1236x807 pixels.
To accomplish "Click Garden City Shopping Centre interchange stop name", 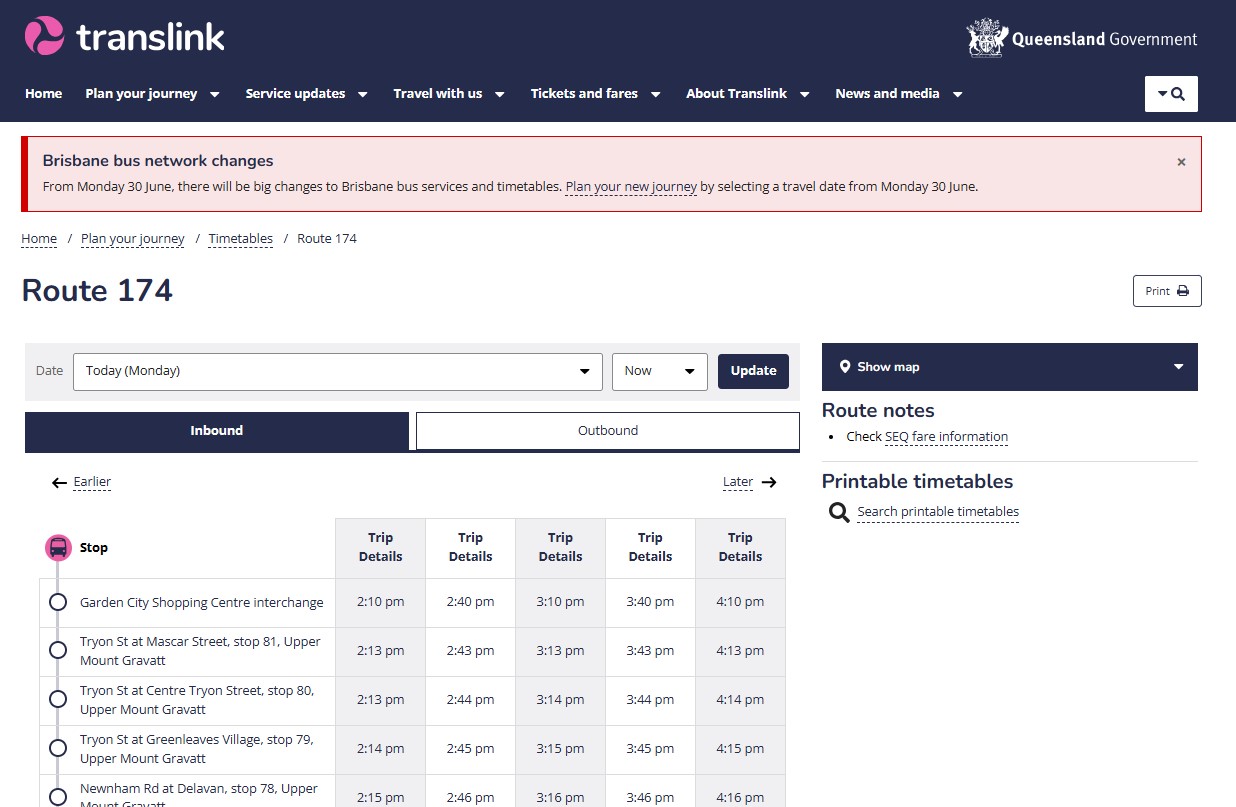I will click(x=202, y=603).
